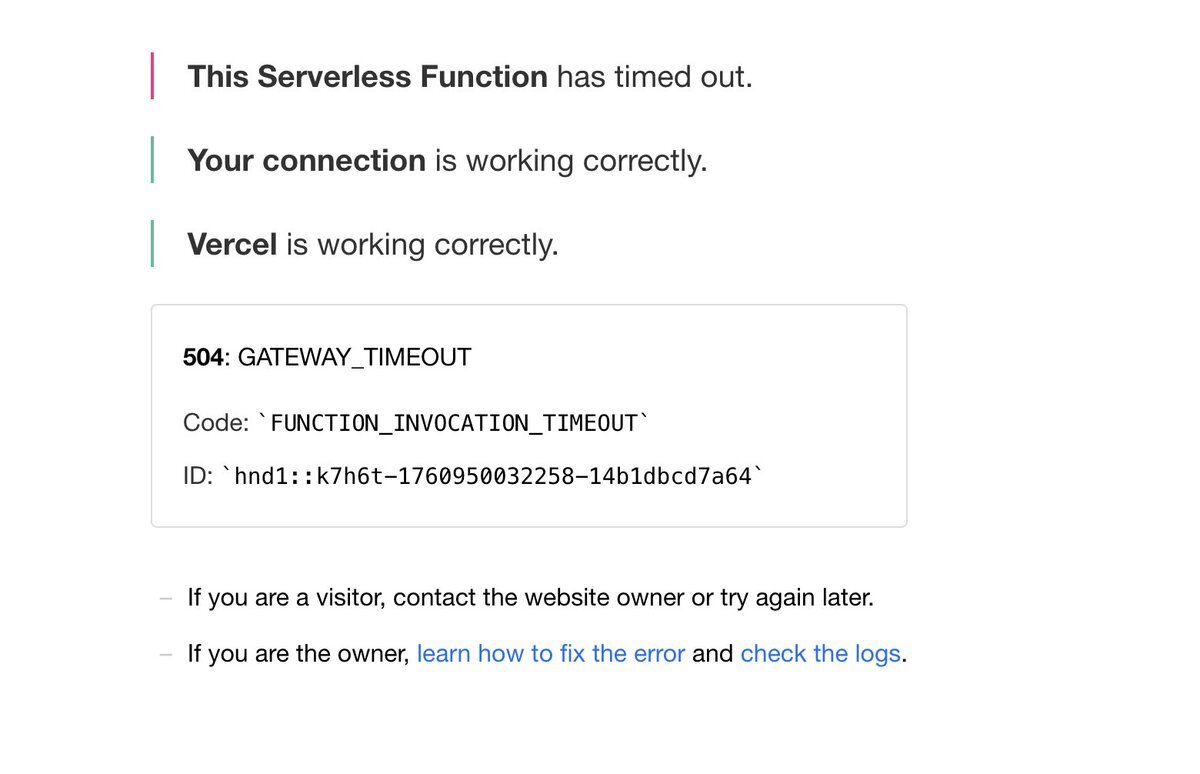Click the bold 504 error number
This screenshot has height=774, width=1200.
click(x=203, y=357)
